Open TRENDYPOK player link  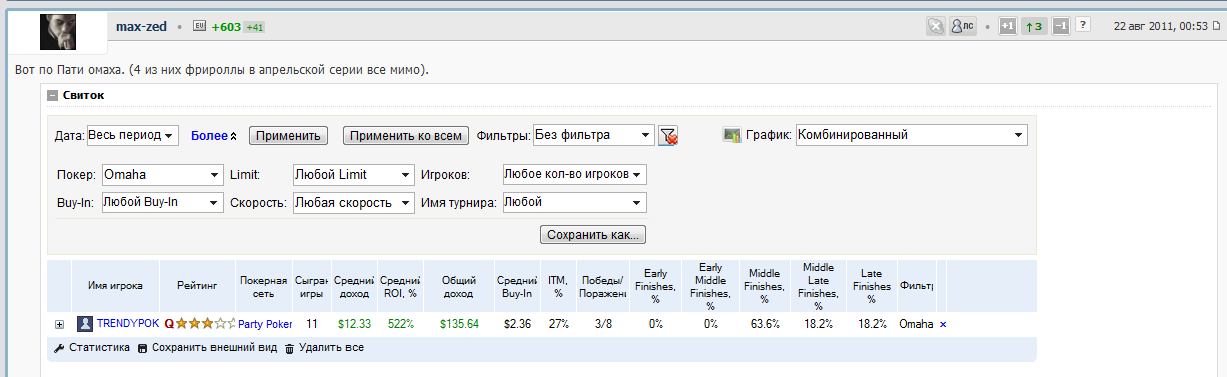128,324
